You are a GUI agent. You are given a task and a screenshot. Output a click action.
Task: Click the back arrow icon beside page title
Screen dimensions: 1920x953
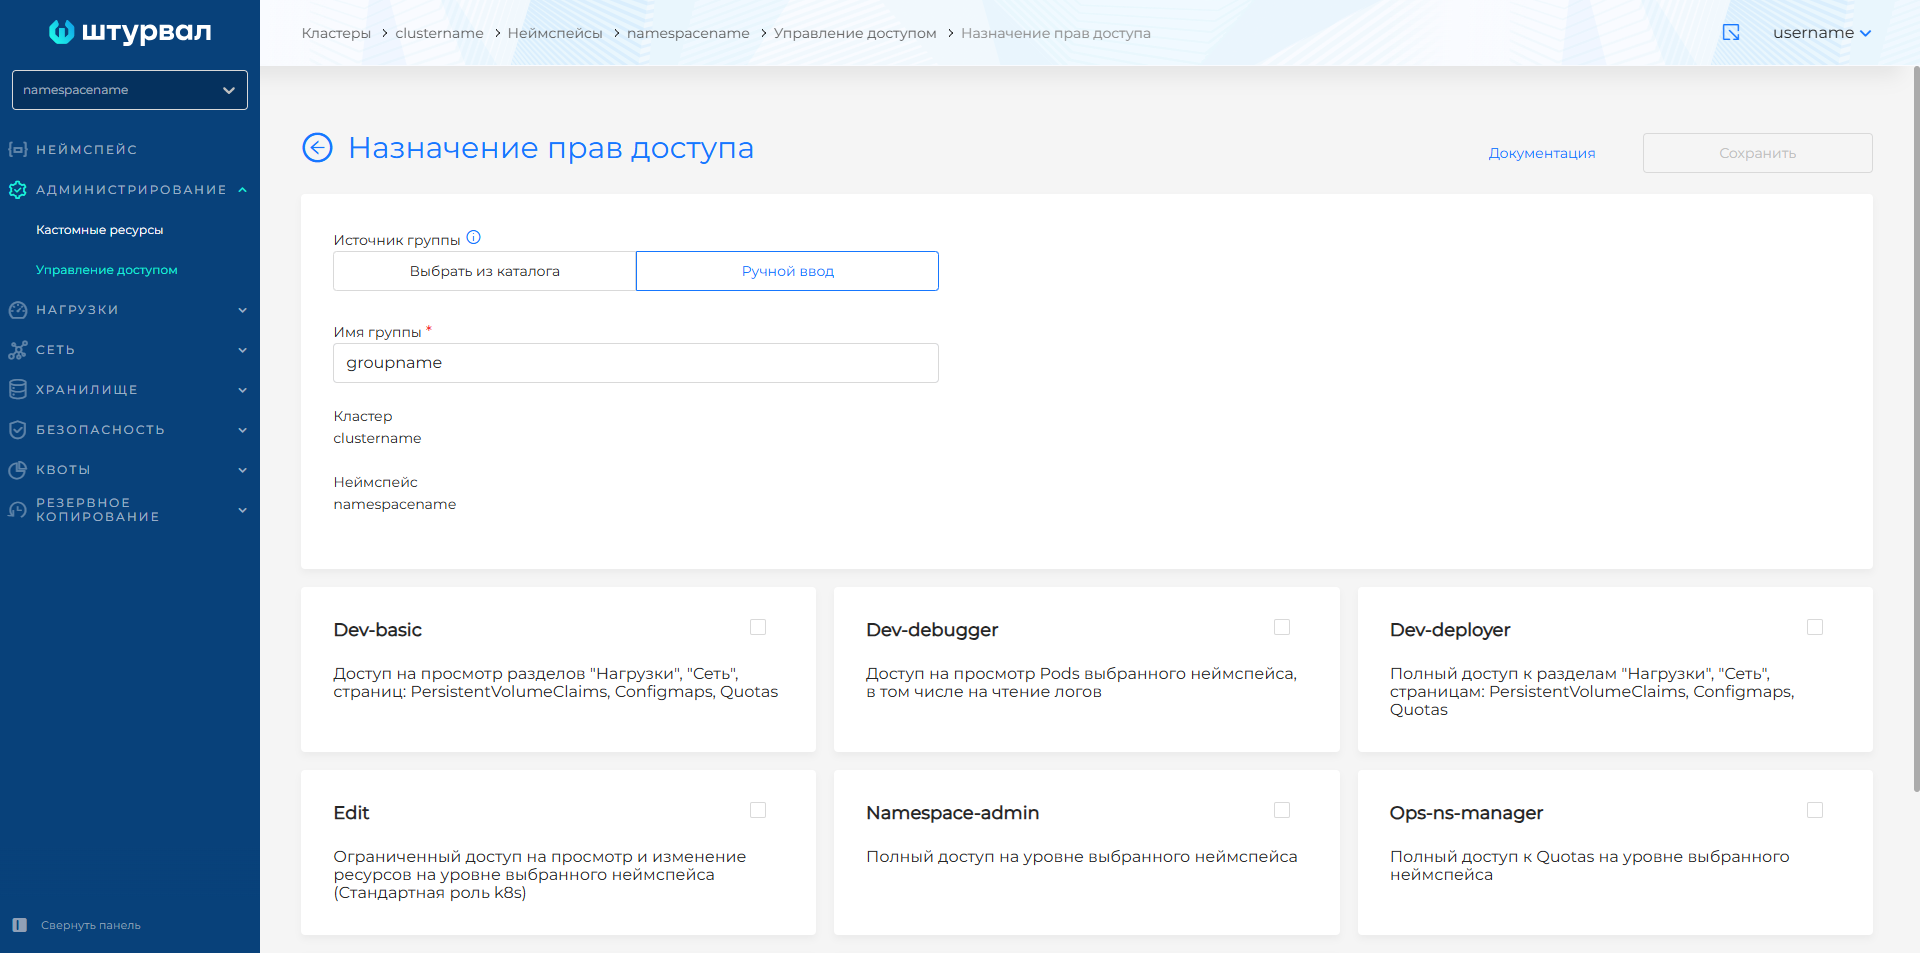click(x=317, y=148)
